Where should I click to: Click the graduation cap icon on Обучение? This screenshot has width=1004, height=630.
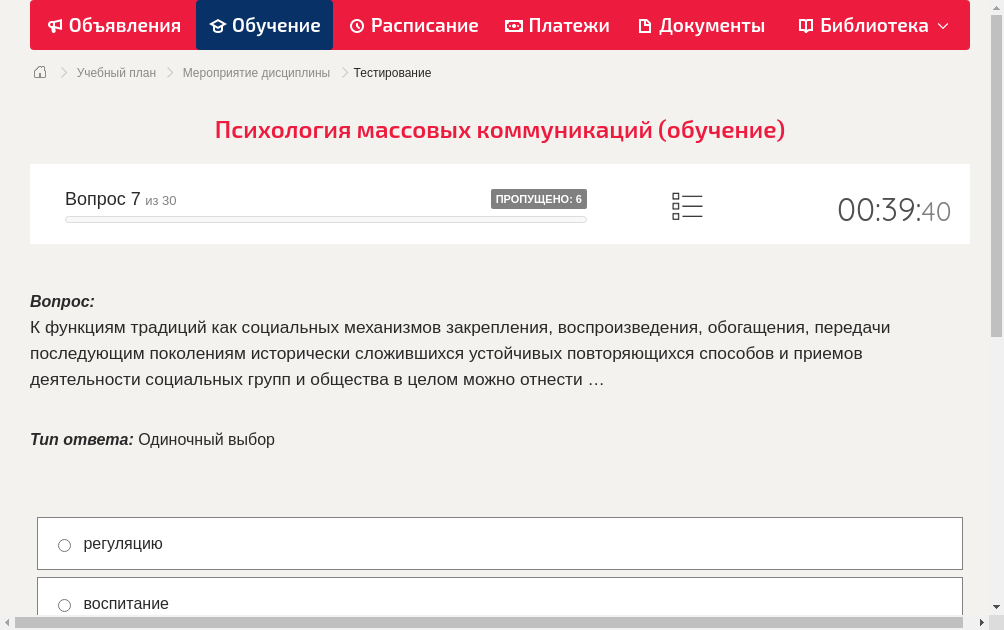[217, 25]
